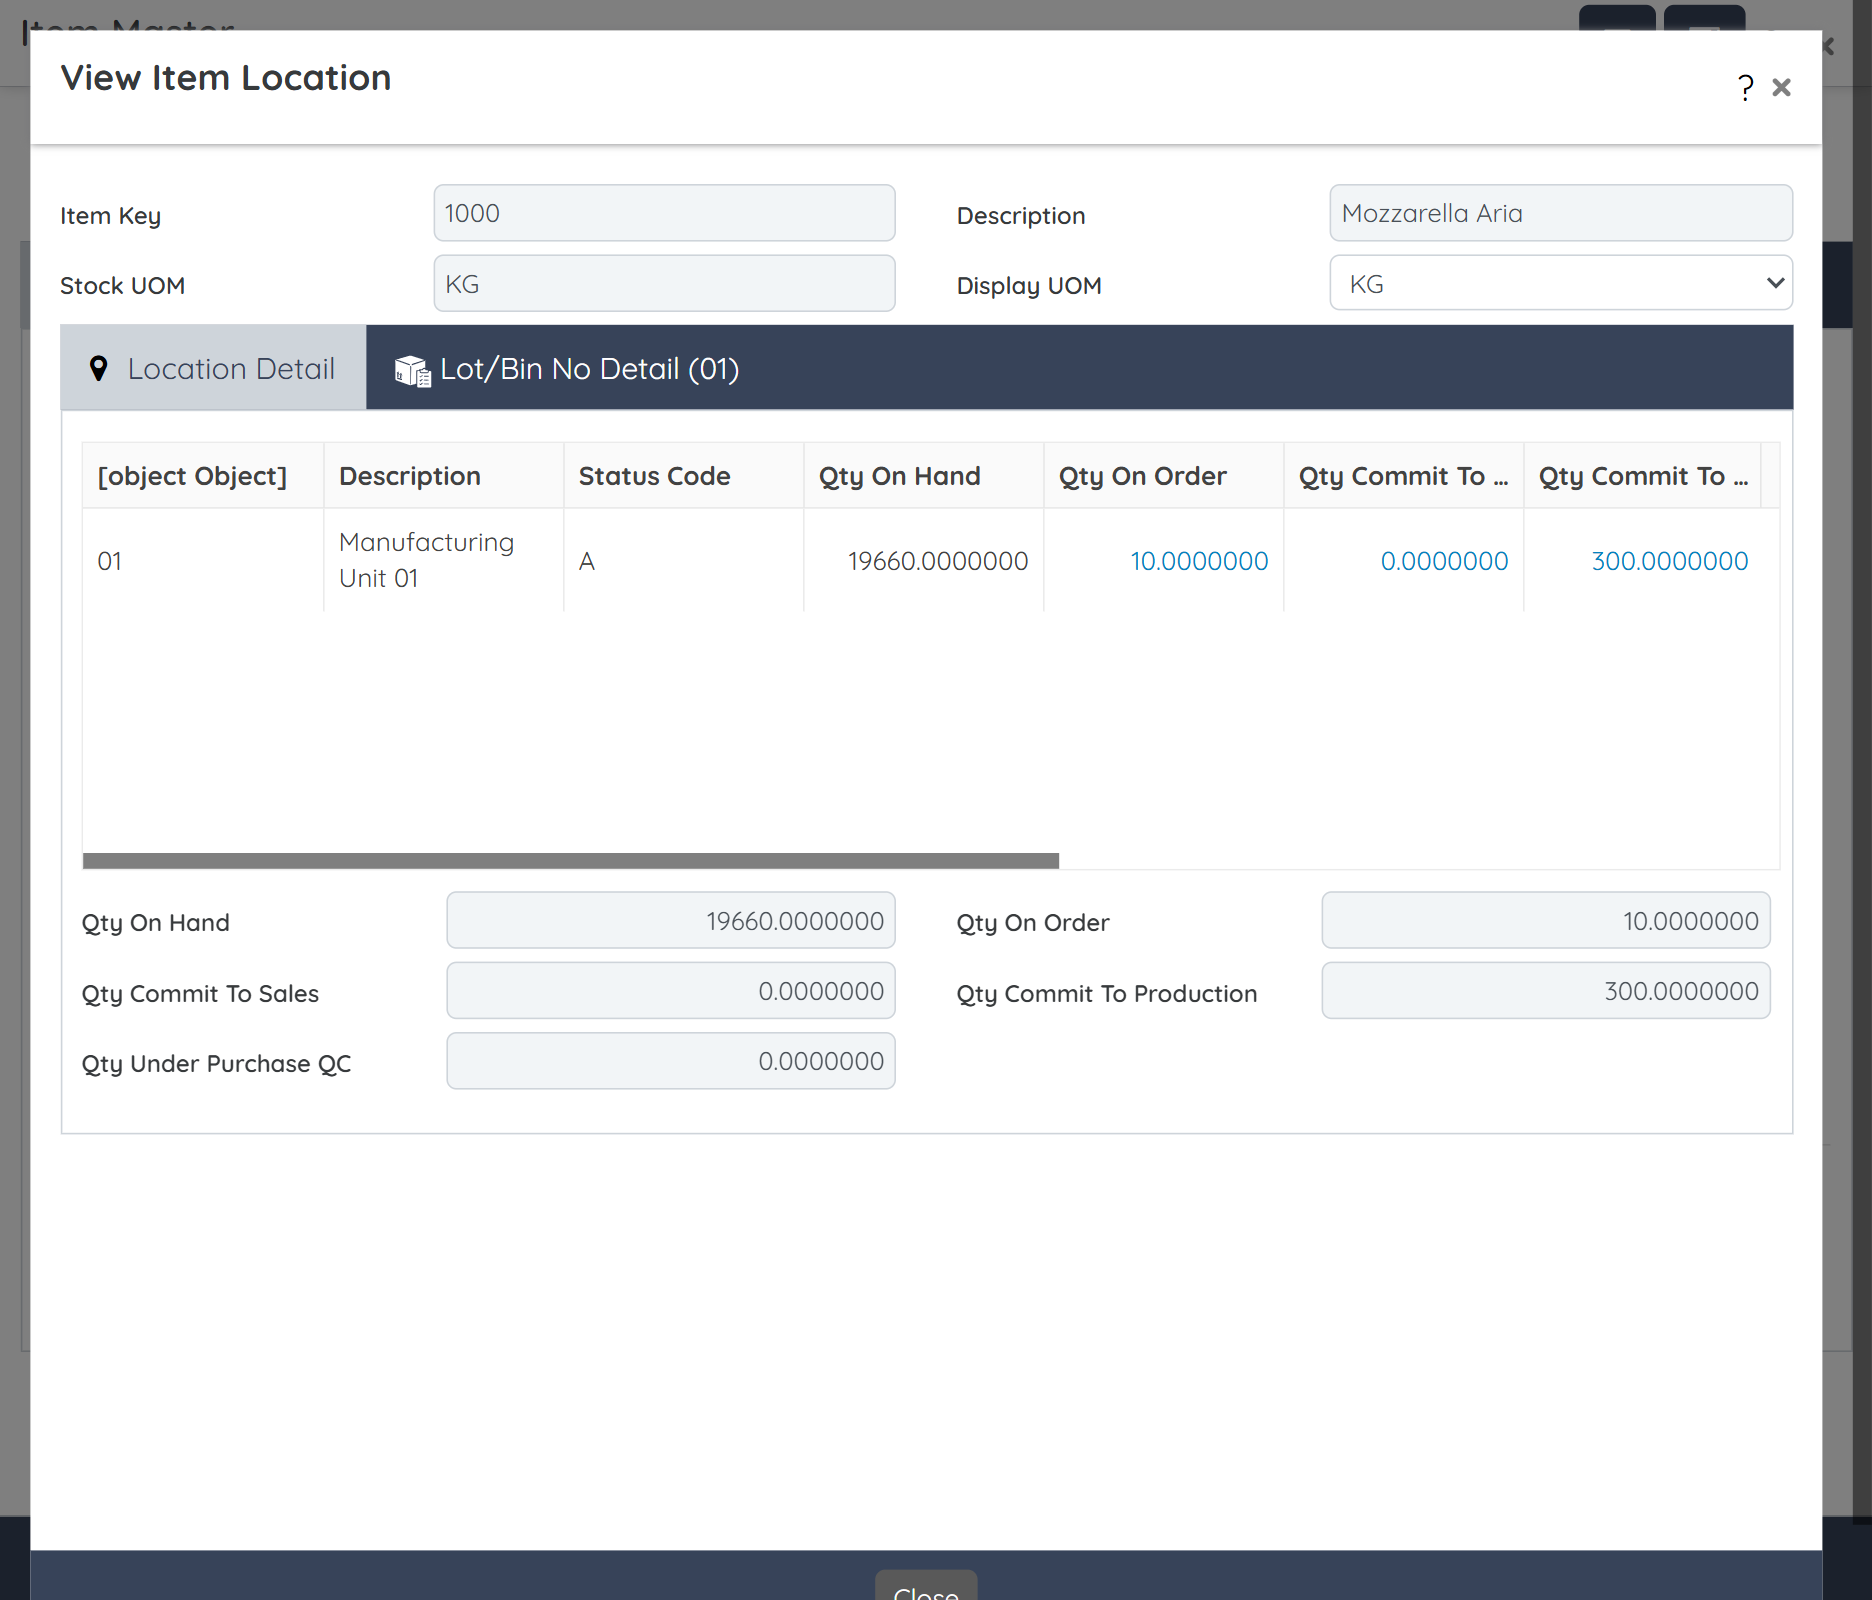Click the Description field Mozzarella Aria

pos(1560,213)
